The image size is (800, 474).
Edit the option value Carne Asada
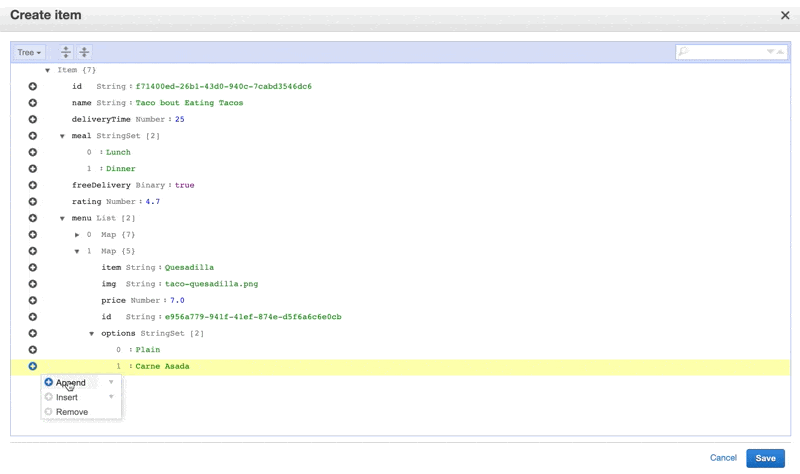coord(162,366)
